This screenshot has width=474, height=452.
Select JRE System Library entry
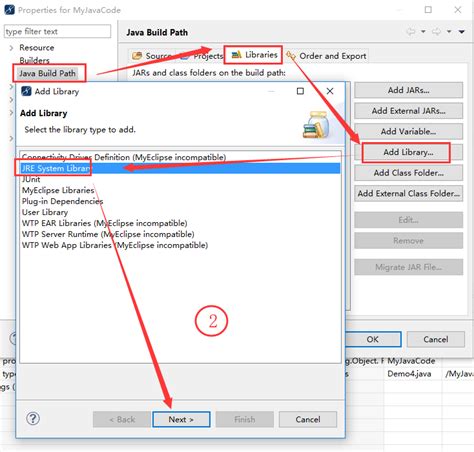point(180,168)
